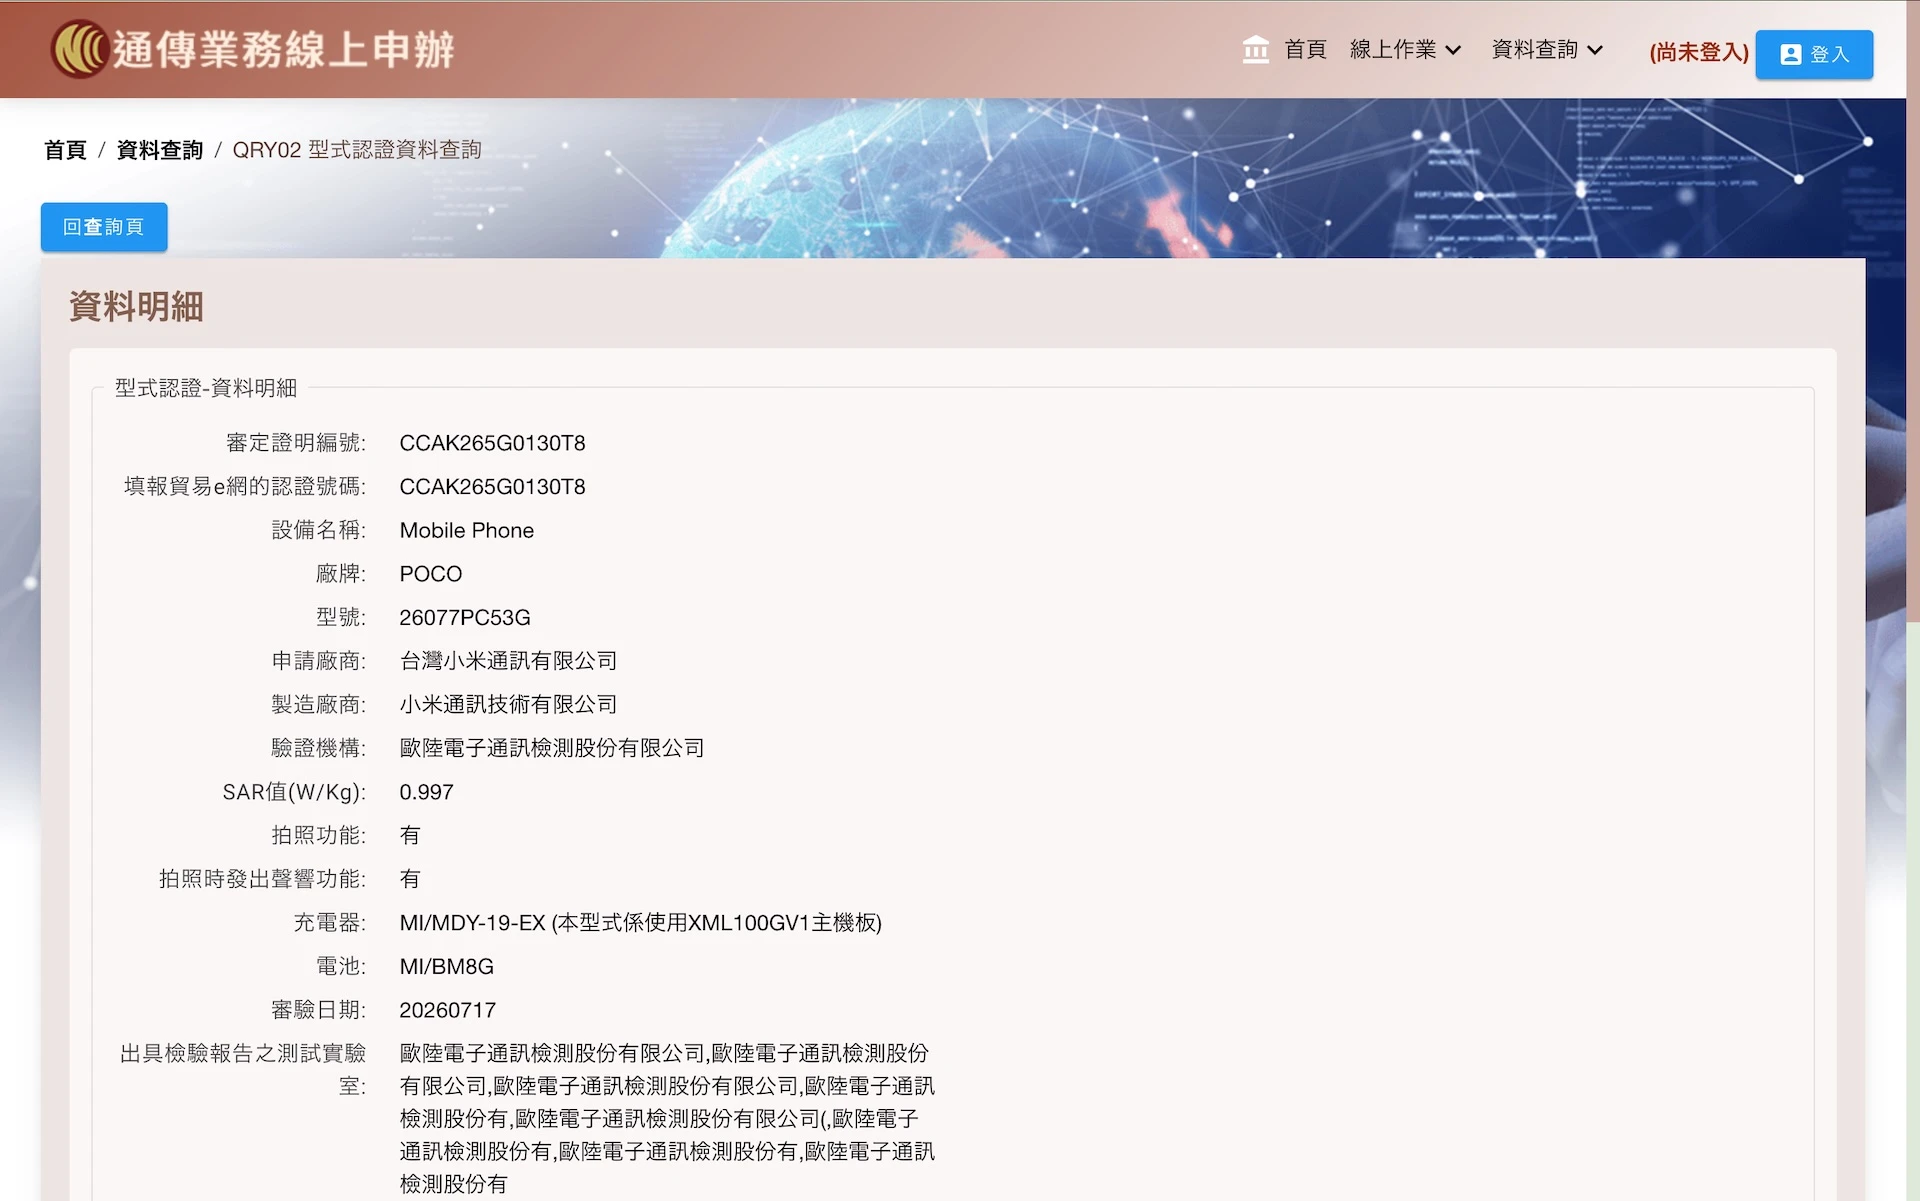Click the charger value MI/MDY-19-EX

[x=640, y=923]
